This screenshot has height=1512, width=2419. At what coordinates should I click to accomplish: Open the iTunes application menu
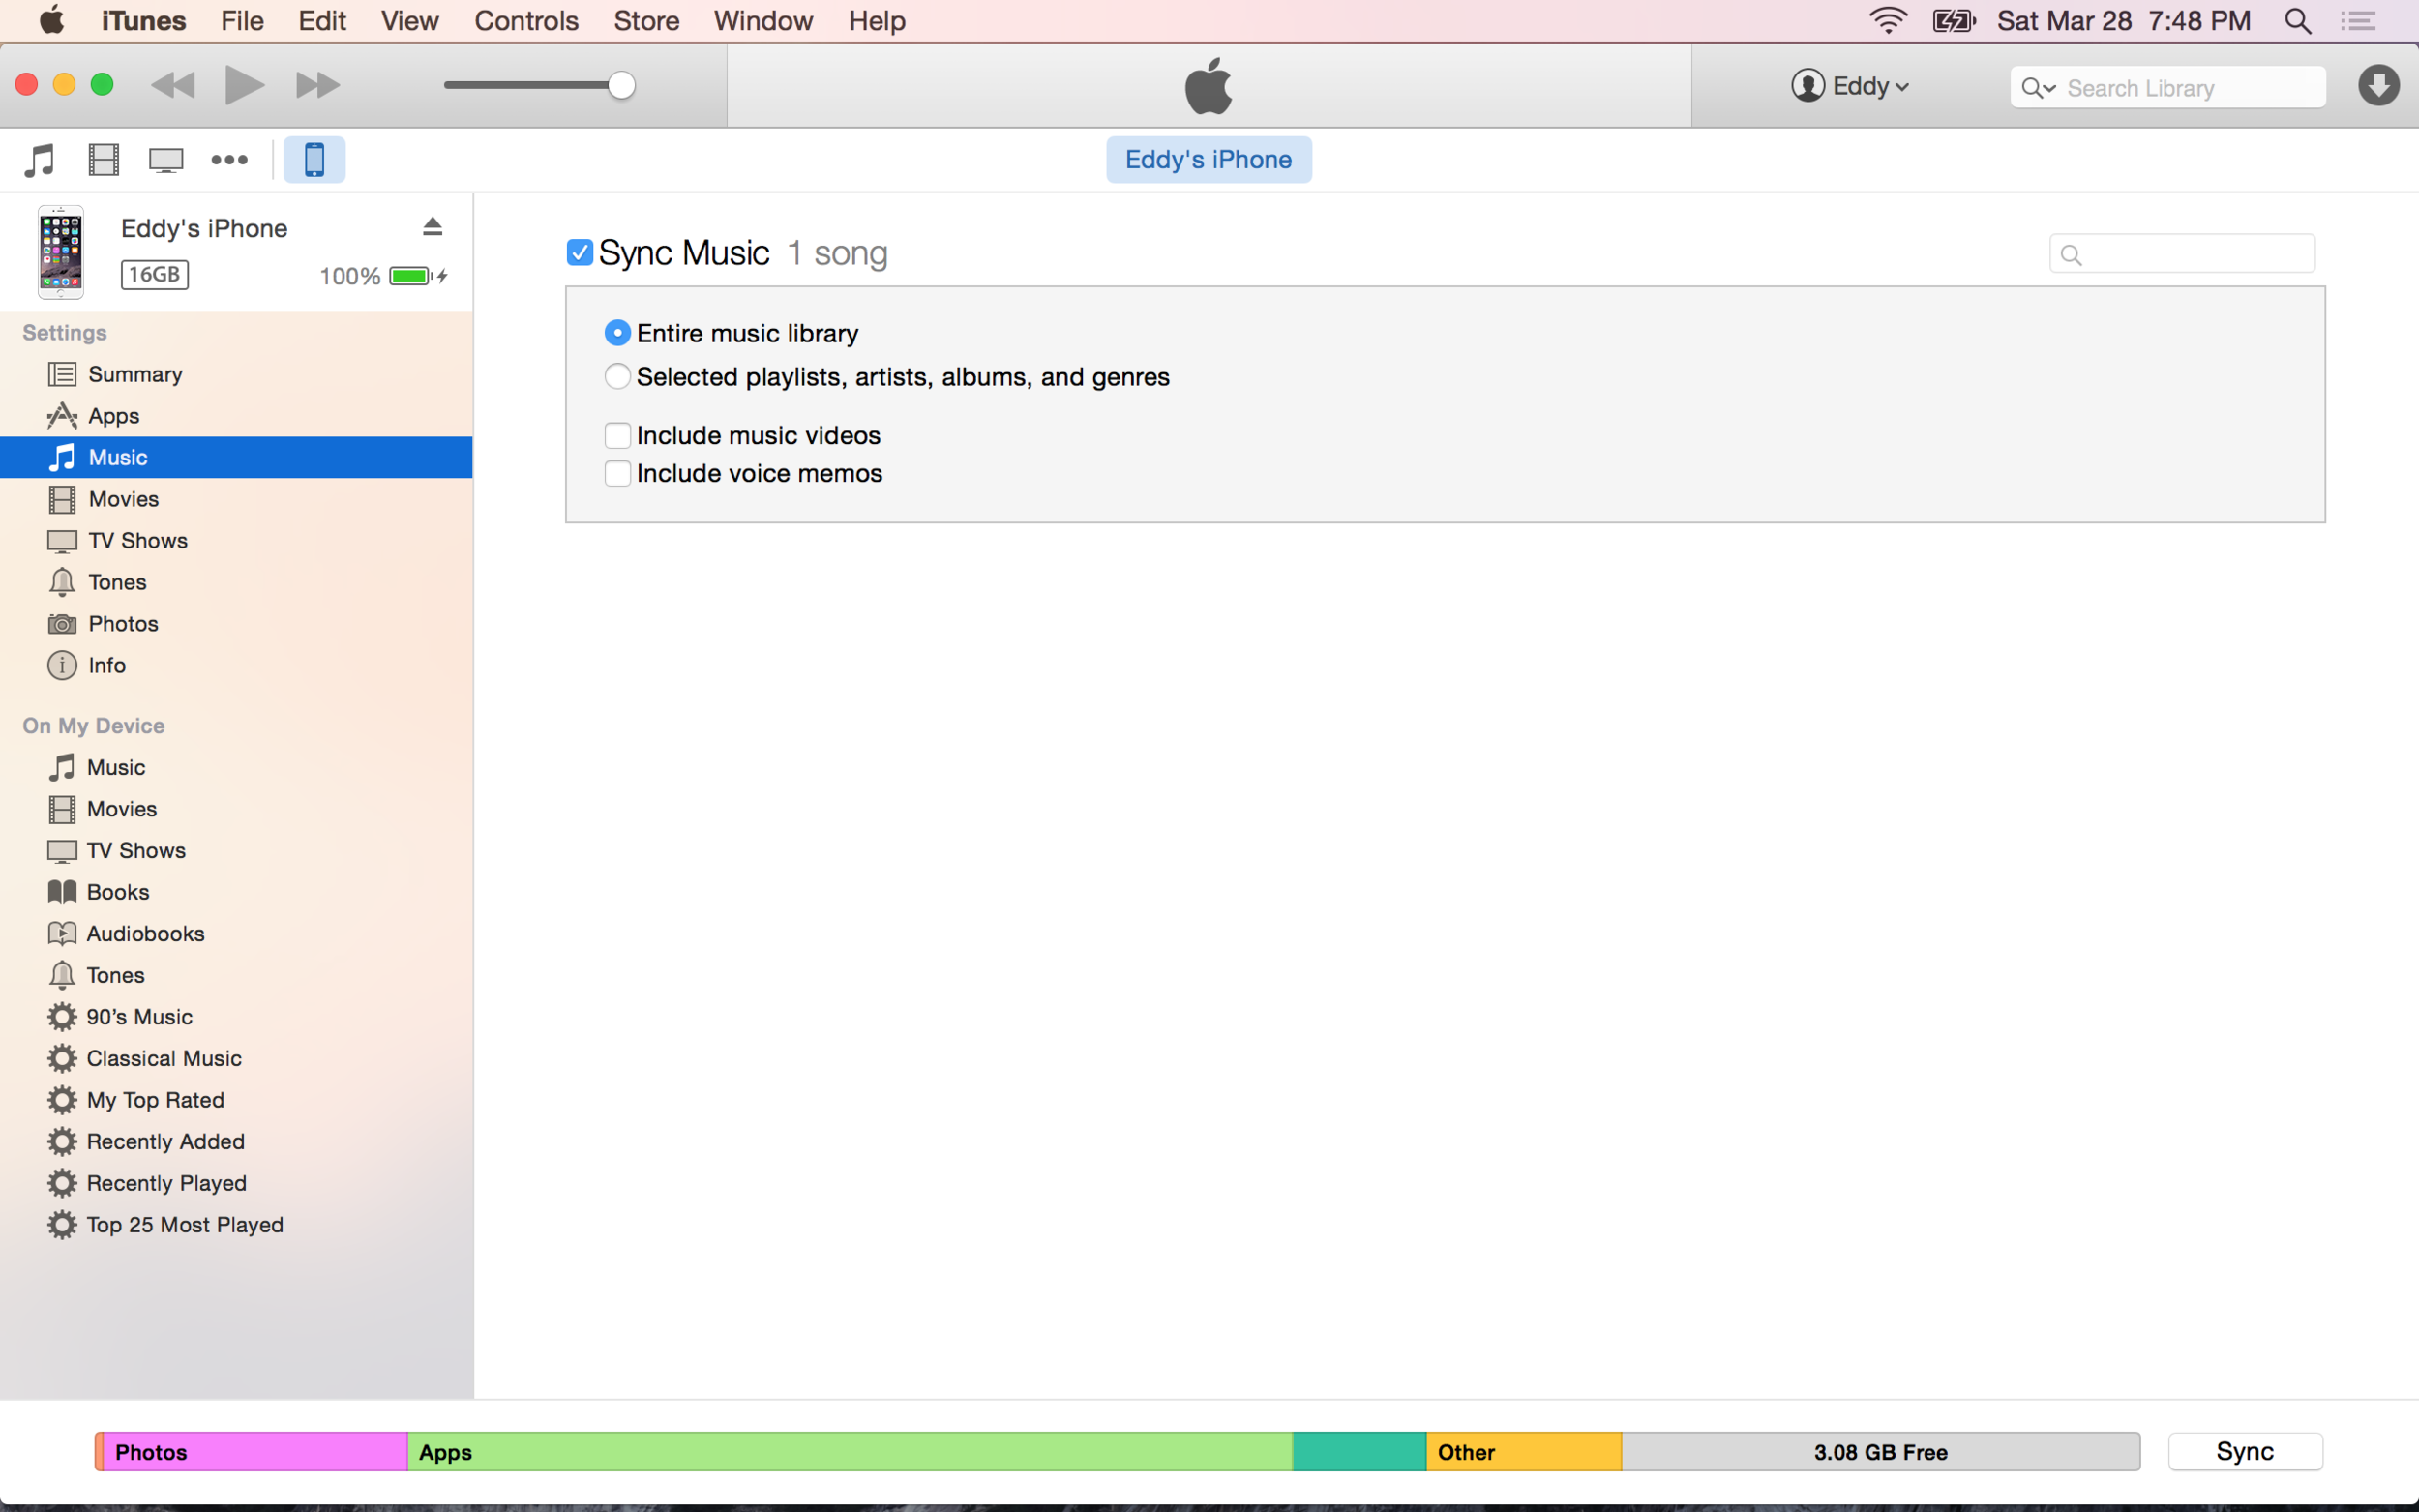point(143,21)
